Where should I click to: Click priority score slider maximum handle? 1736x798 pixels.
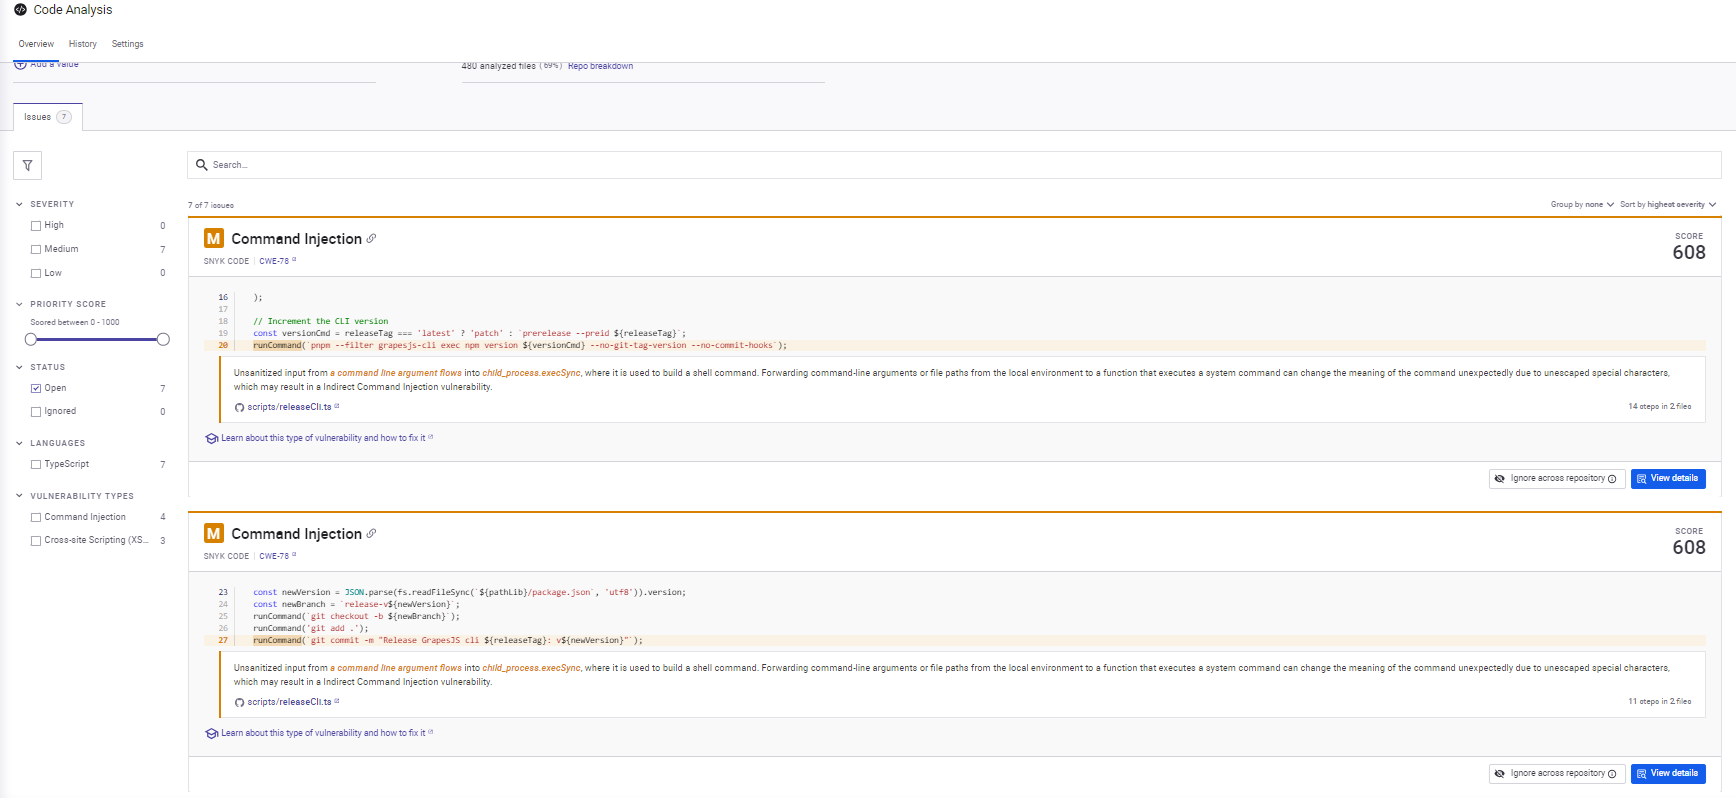(x=163, y=340)
